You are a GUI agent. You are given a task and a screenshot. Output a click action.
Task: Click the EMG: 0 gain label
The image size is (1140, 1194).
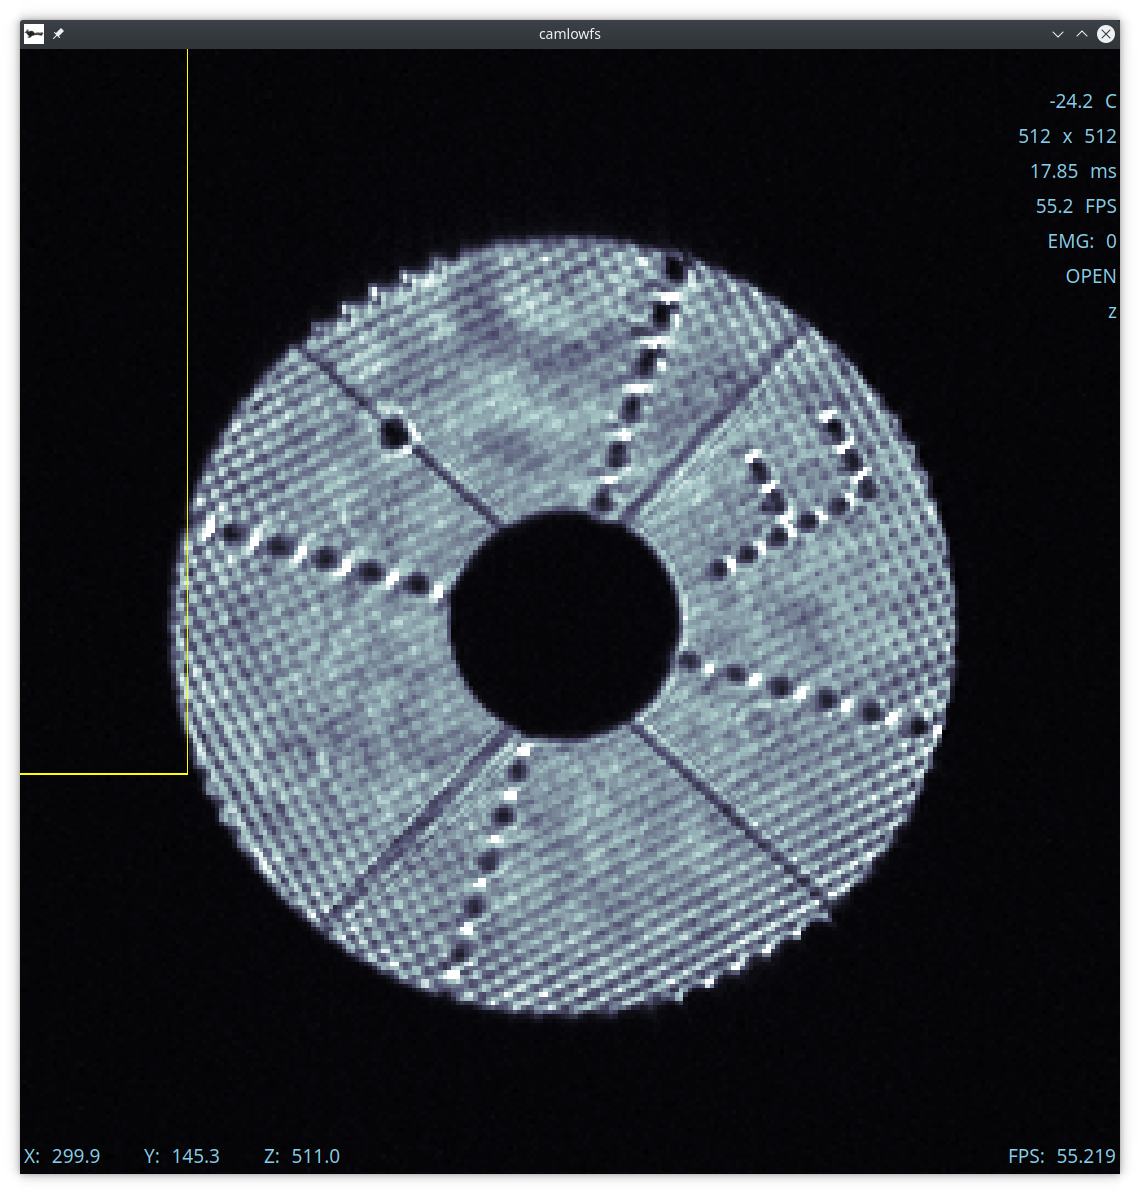coord(1081,241)
